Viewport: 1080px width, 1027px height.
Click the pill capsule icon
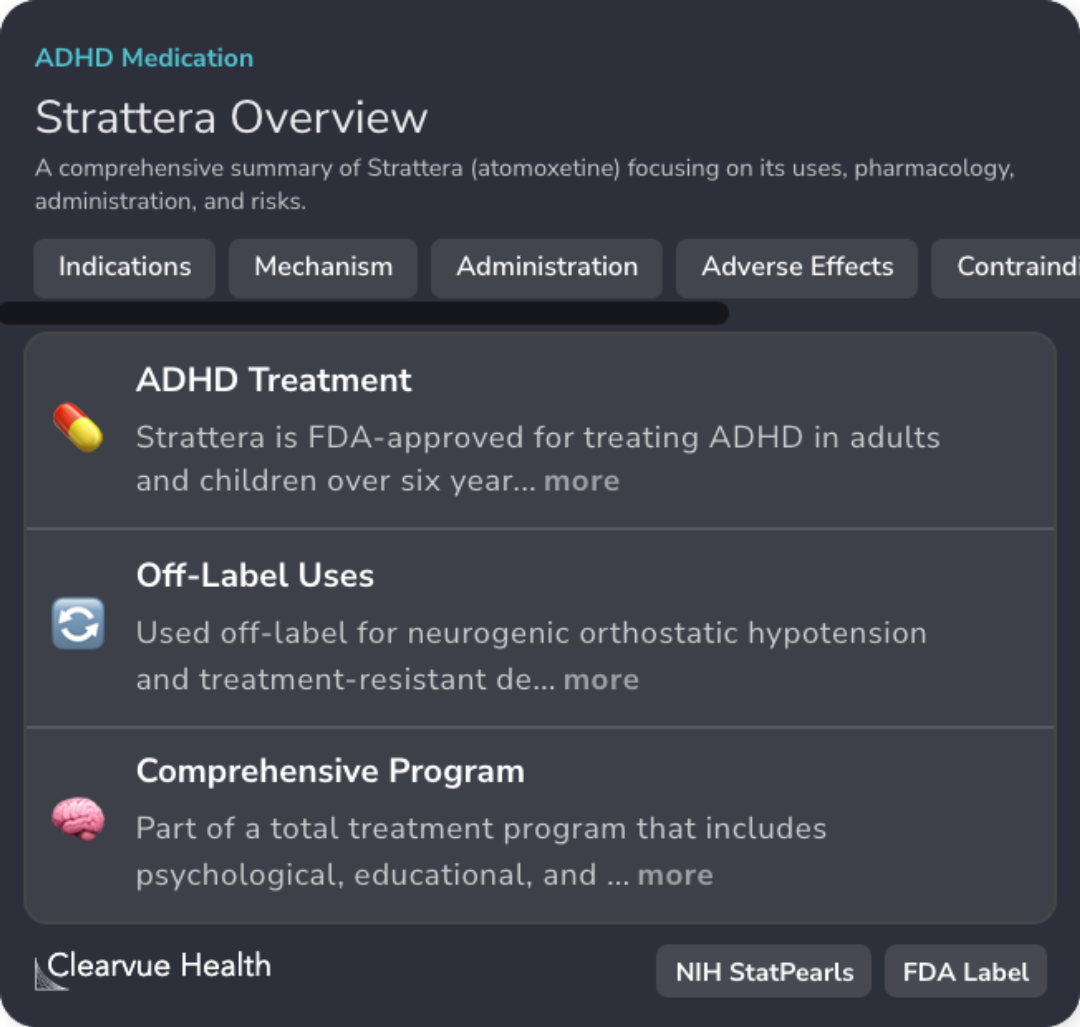[x=78, y=428]
